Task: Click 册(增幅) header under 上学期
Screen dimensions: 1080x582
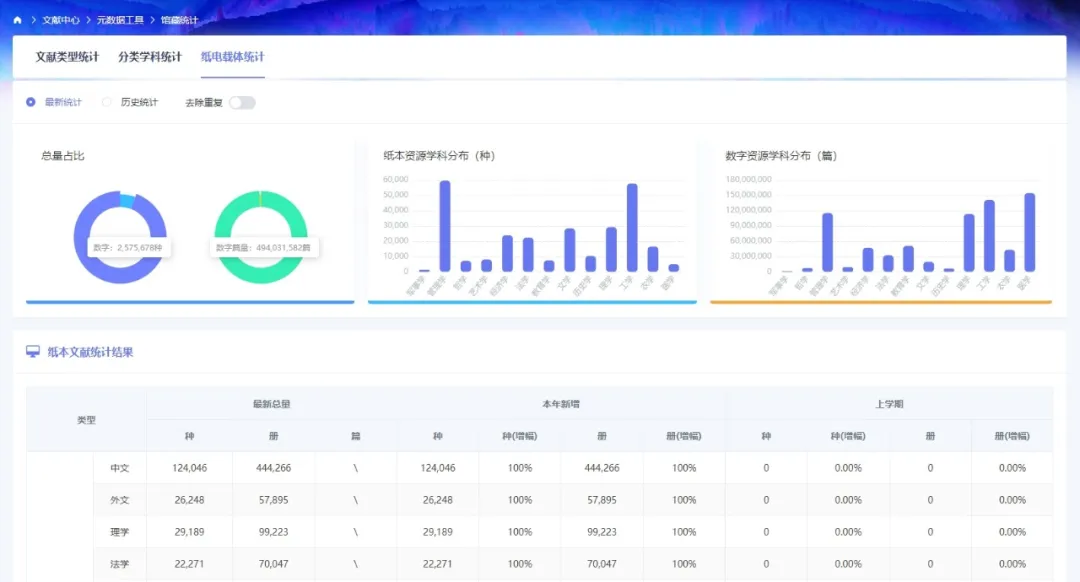Action: click(1012, 436)
